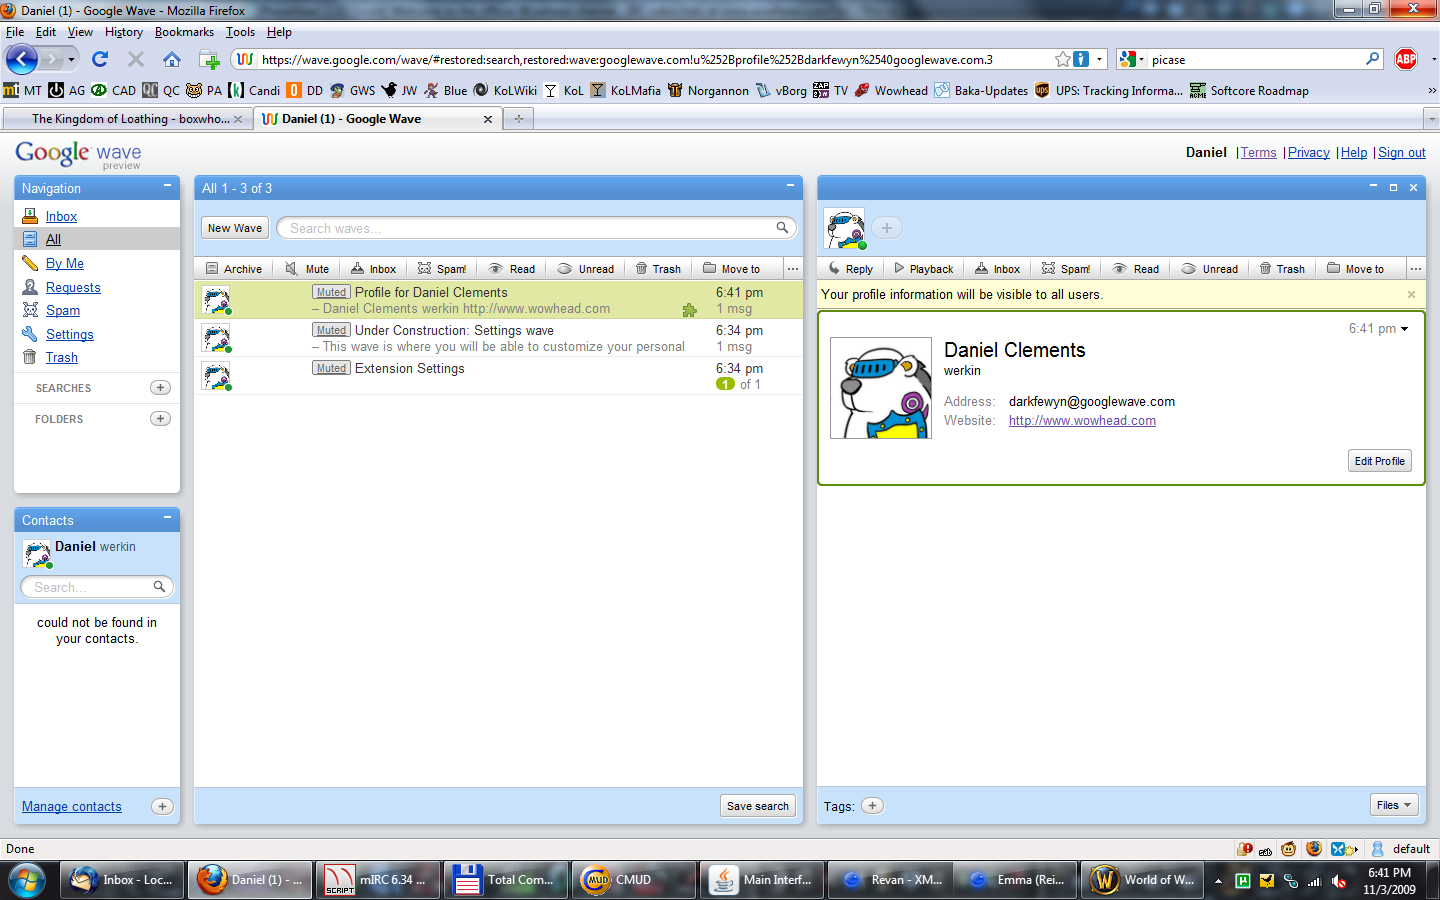
Task: Add a saved search with the SEARCHES plus
Action: 160,388
